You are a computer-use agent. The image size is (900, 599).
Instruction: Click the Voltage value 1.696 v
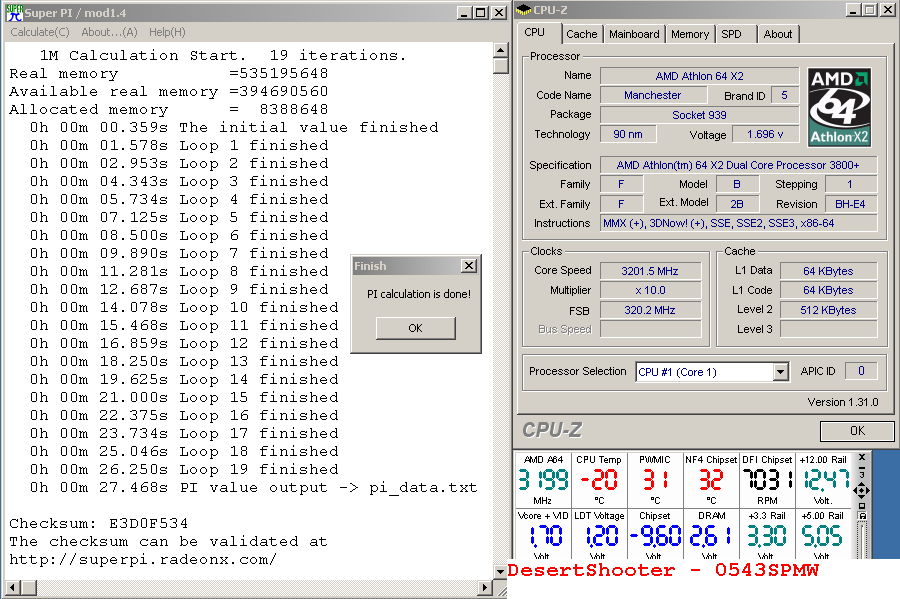765,134
